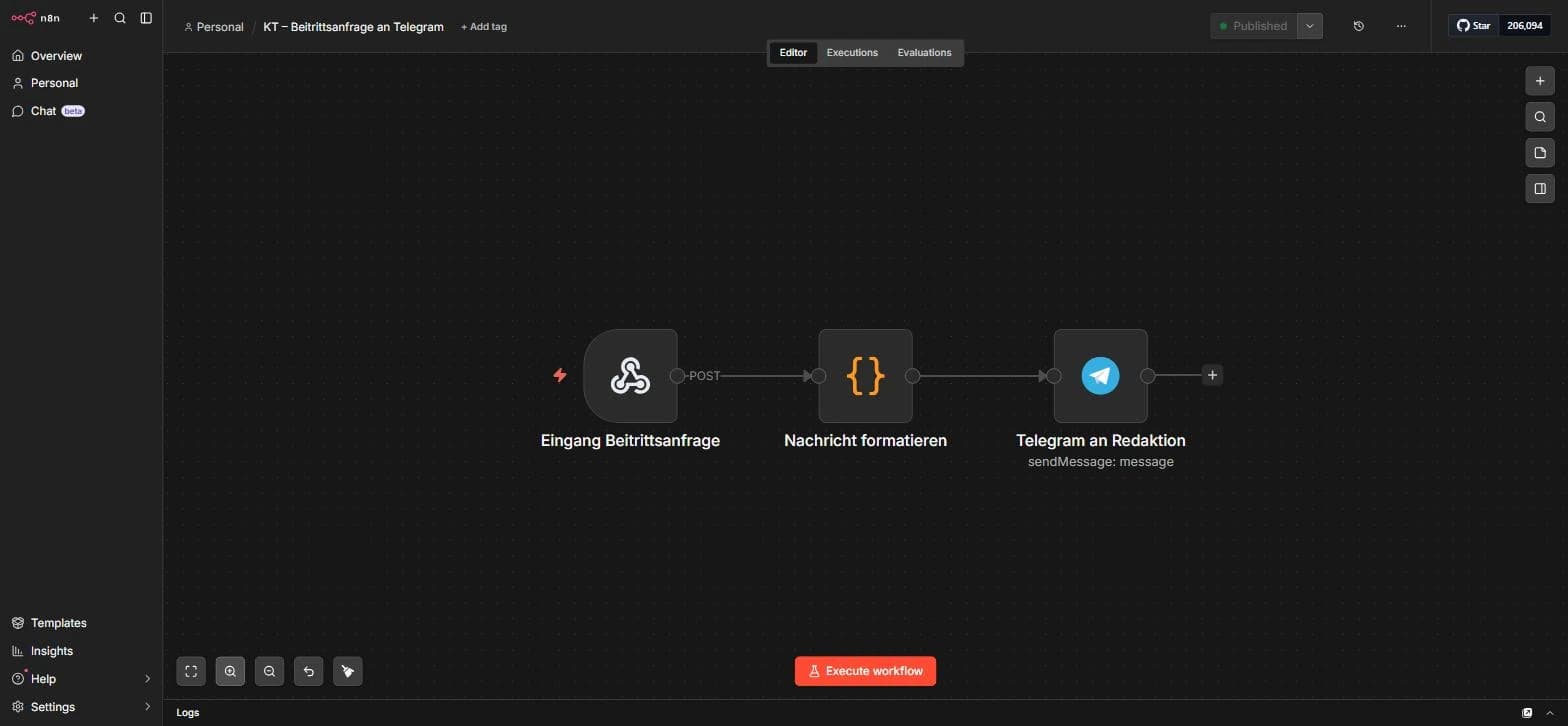Click the plus icon beside the n8n logo

pyautogui.click(x=94, y=18)
